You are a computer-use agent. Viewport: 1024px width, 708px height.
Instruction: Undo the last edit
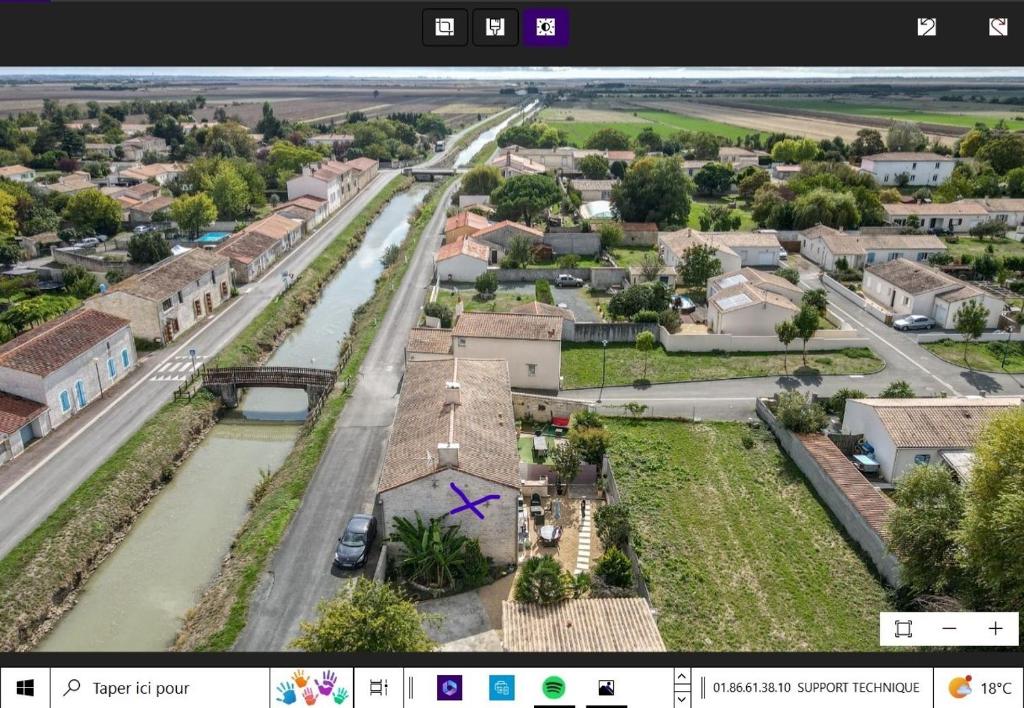point(926,27)
